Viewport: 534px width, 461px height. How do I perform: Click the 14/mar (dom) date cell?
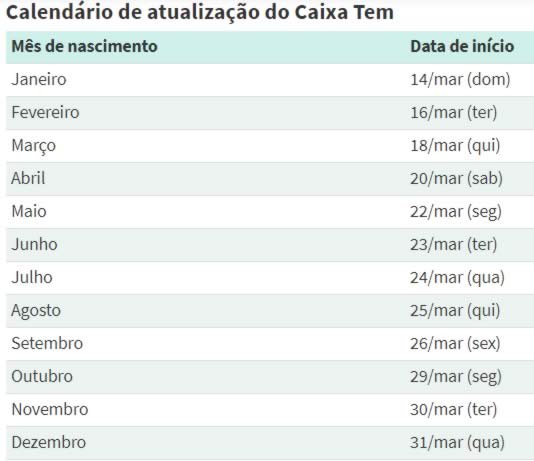coord(460,79)
